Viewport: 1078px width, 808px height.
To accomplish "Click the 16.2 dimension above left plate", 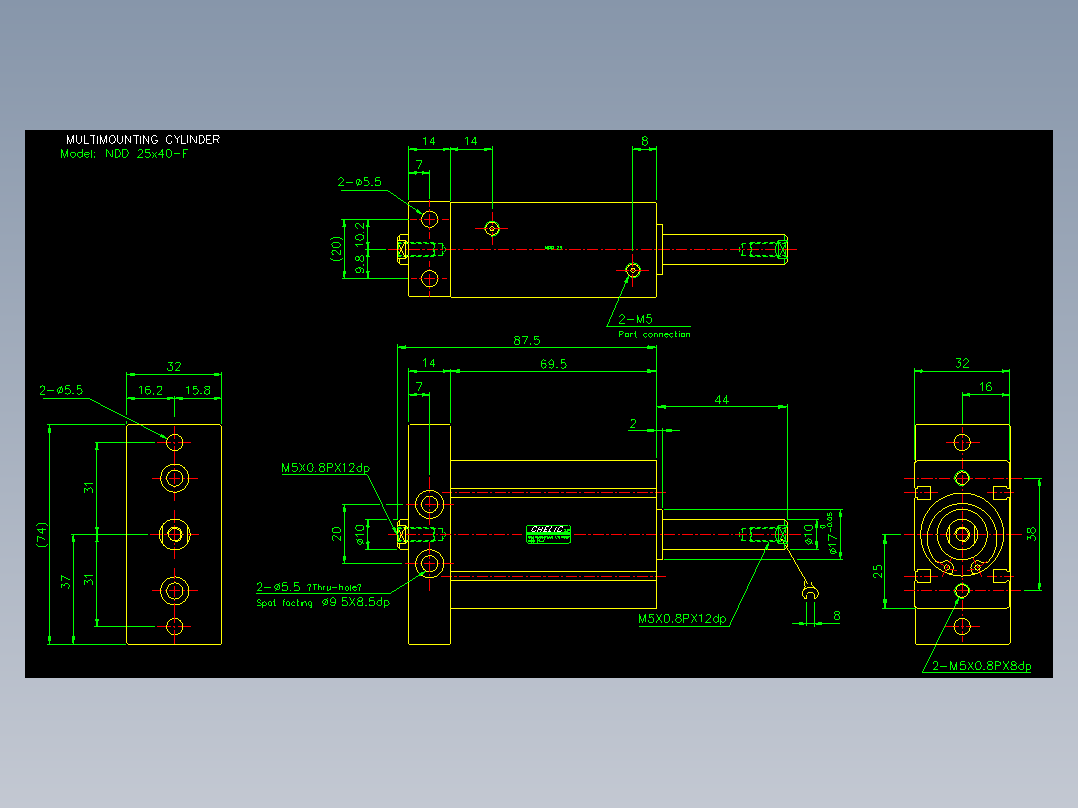I will point(150,391).
